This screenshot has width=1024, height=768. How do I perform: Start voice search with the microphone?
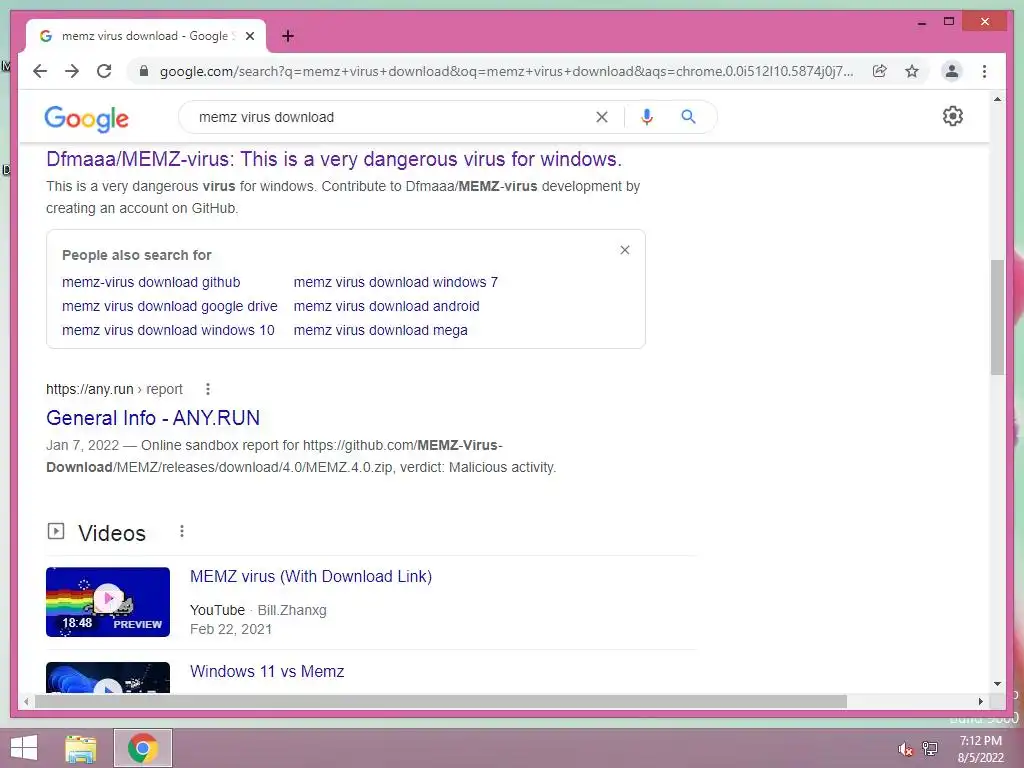[x=647, y=117]
